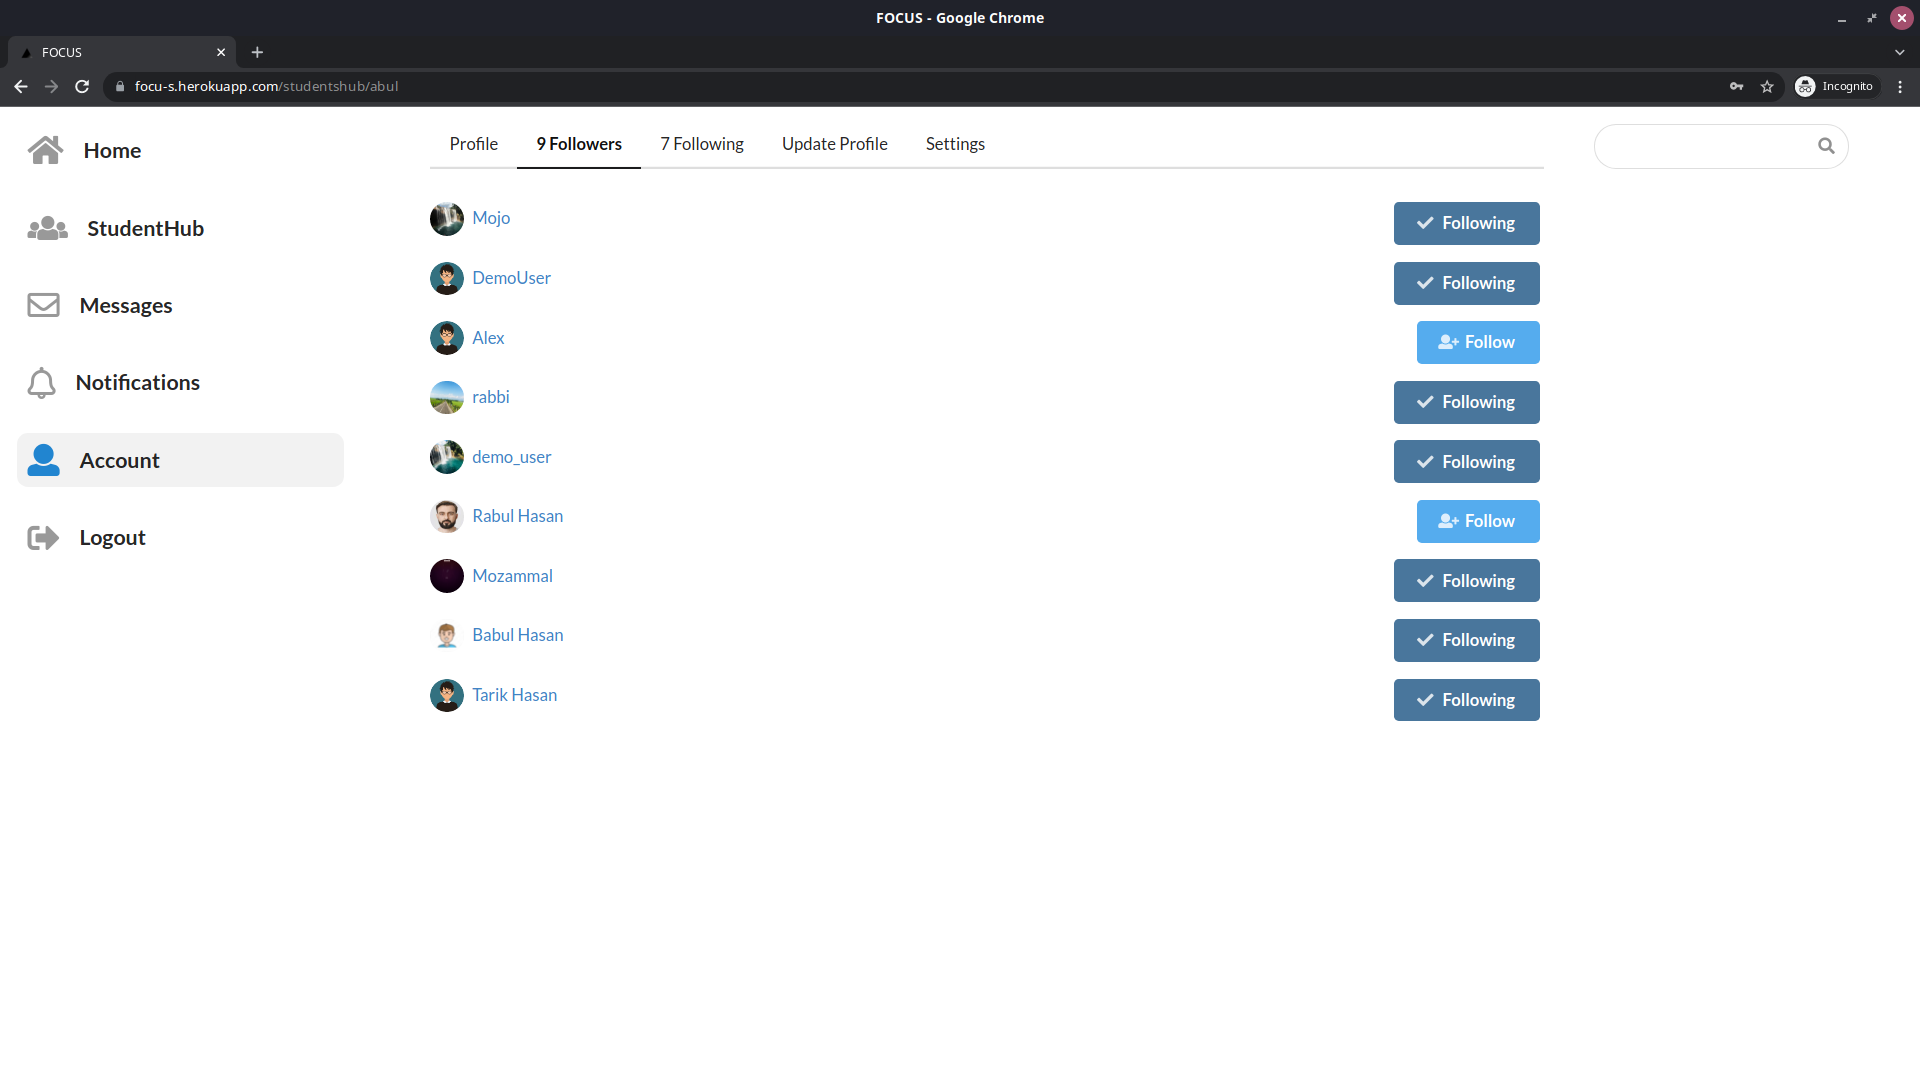Viewport: 1920px width, 1080px height.
Task: Unfollow Mojo by clicking Following
Action: coord(1466,223)
